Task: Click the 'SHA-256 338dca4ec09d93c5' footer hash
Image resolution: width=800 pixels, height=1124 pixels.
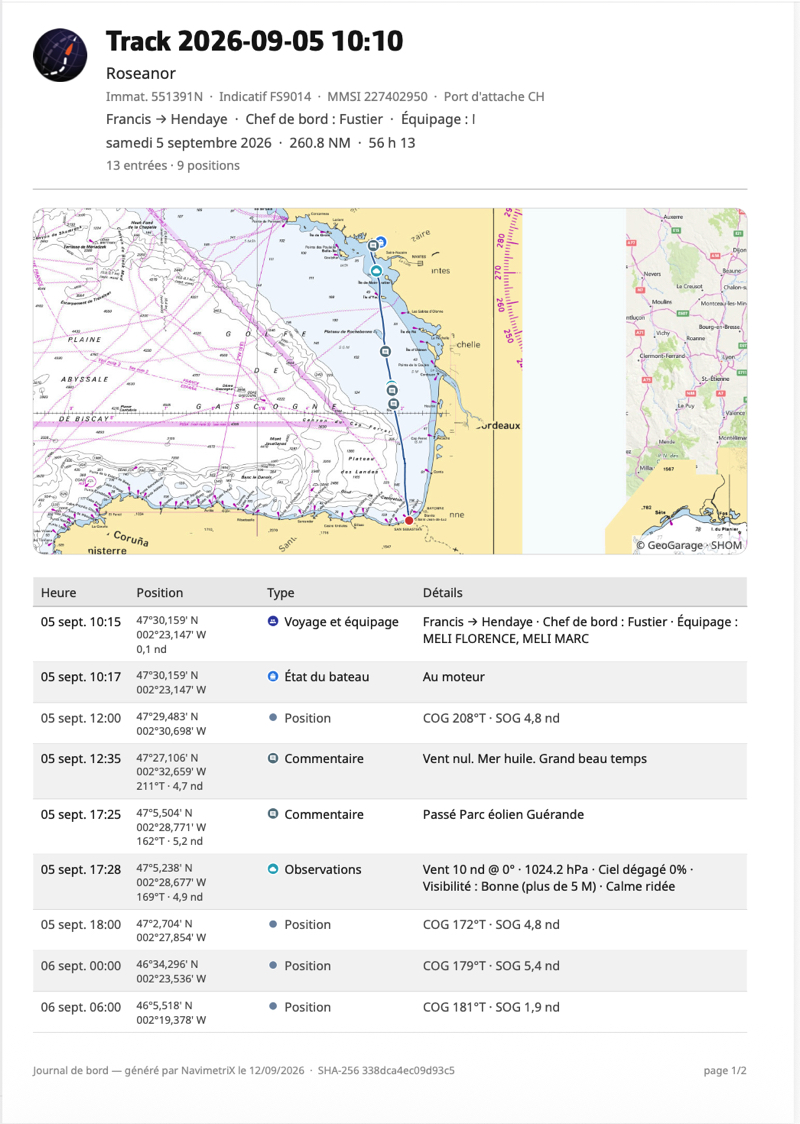Action: tap(386, 1071)
